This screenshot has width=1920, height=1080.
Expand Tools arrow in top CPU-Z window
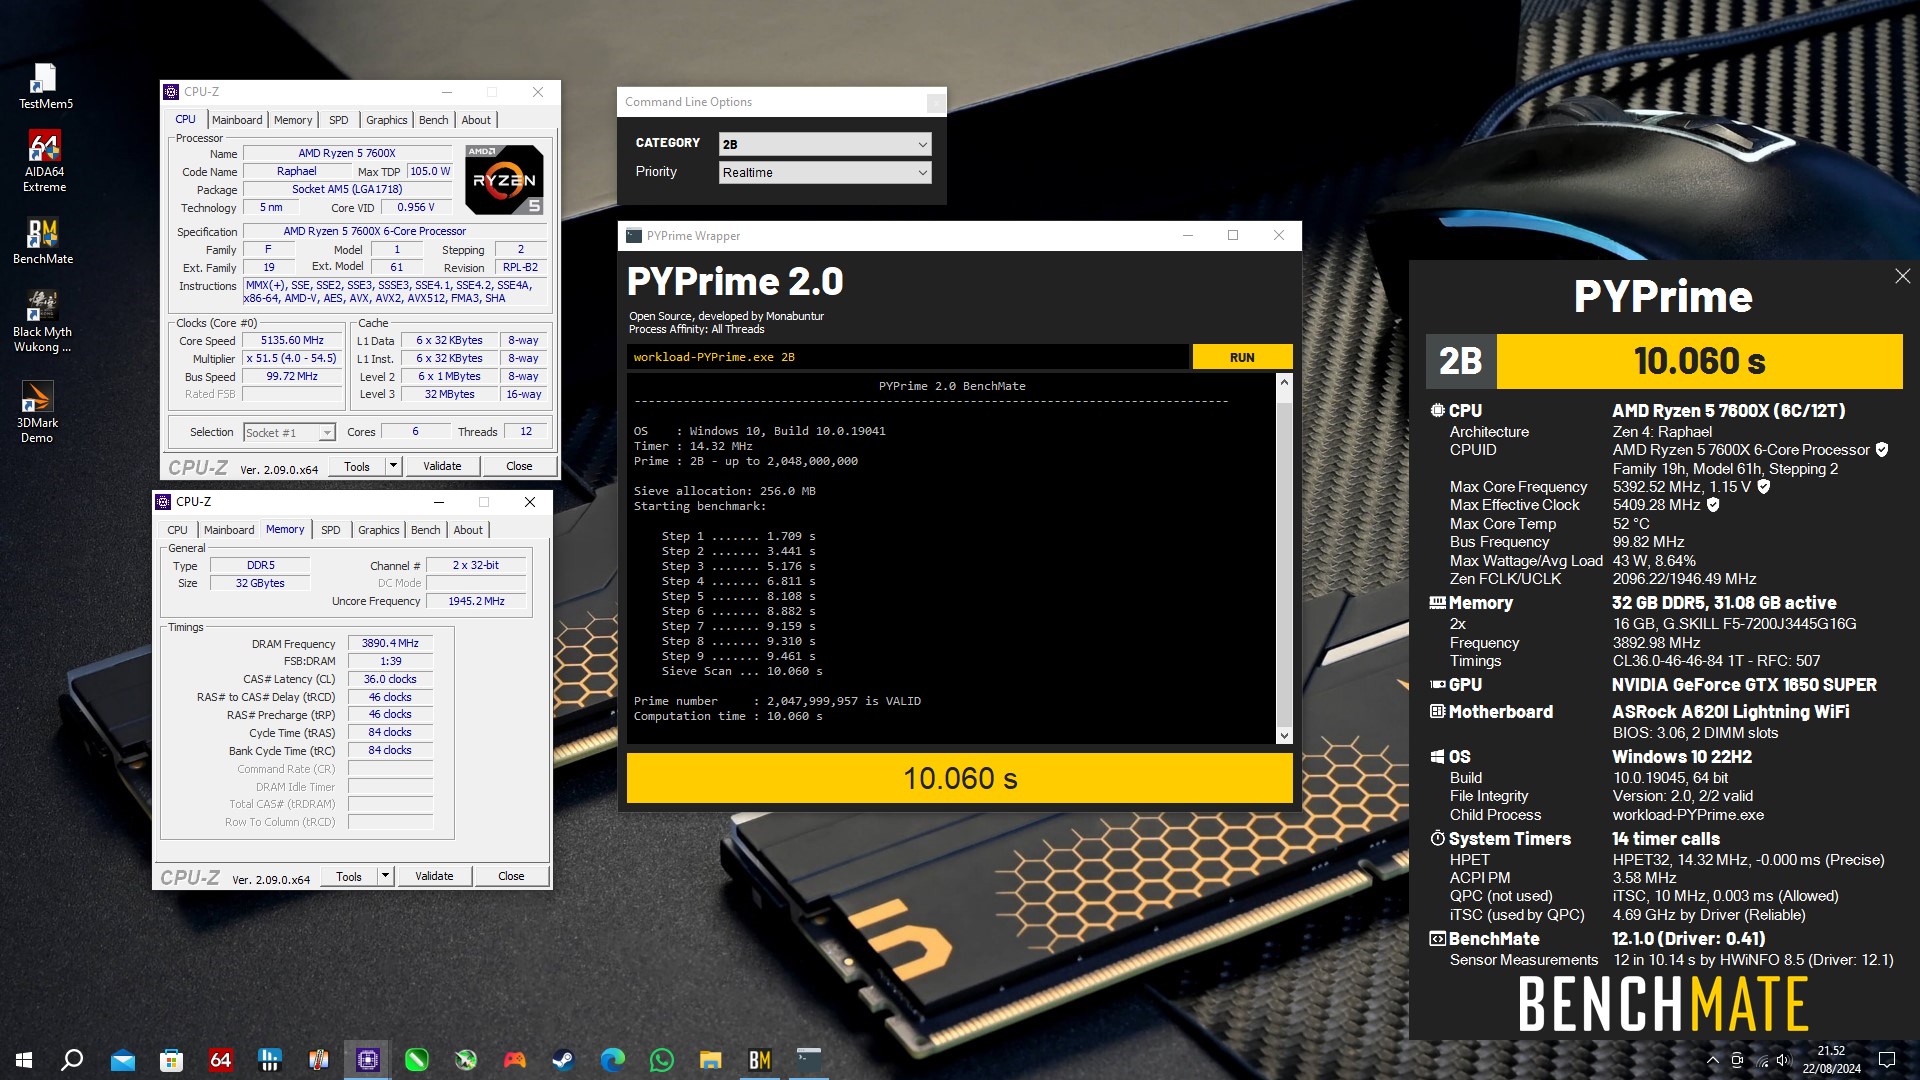point(393,466)
